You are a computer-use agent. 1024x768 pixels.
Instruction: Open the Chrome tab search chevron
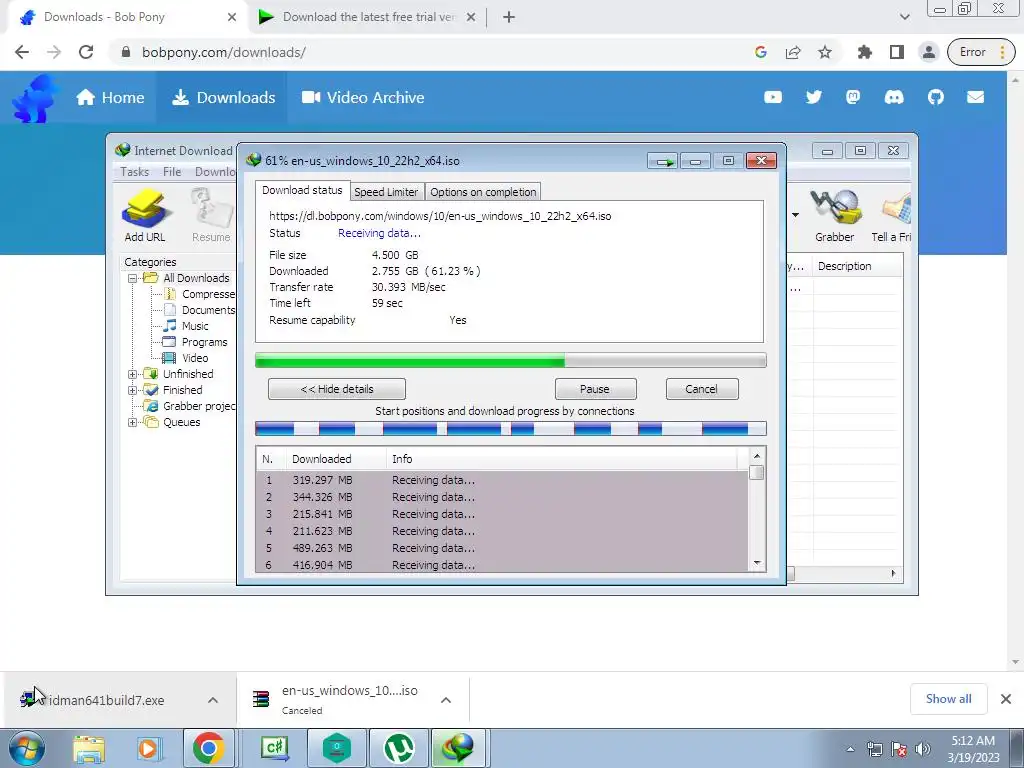(904, 17)
